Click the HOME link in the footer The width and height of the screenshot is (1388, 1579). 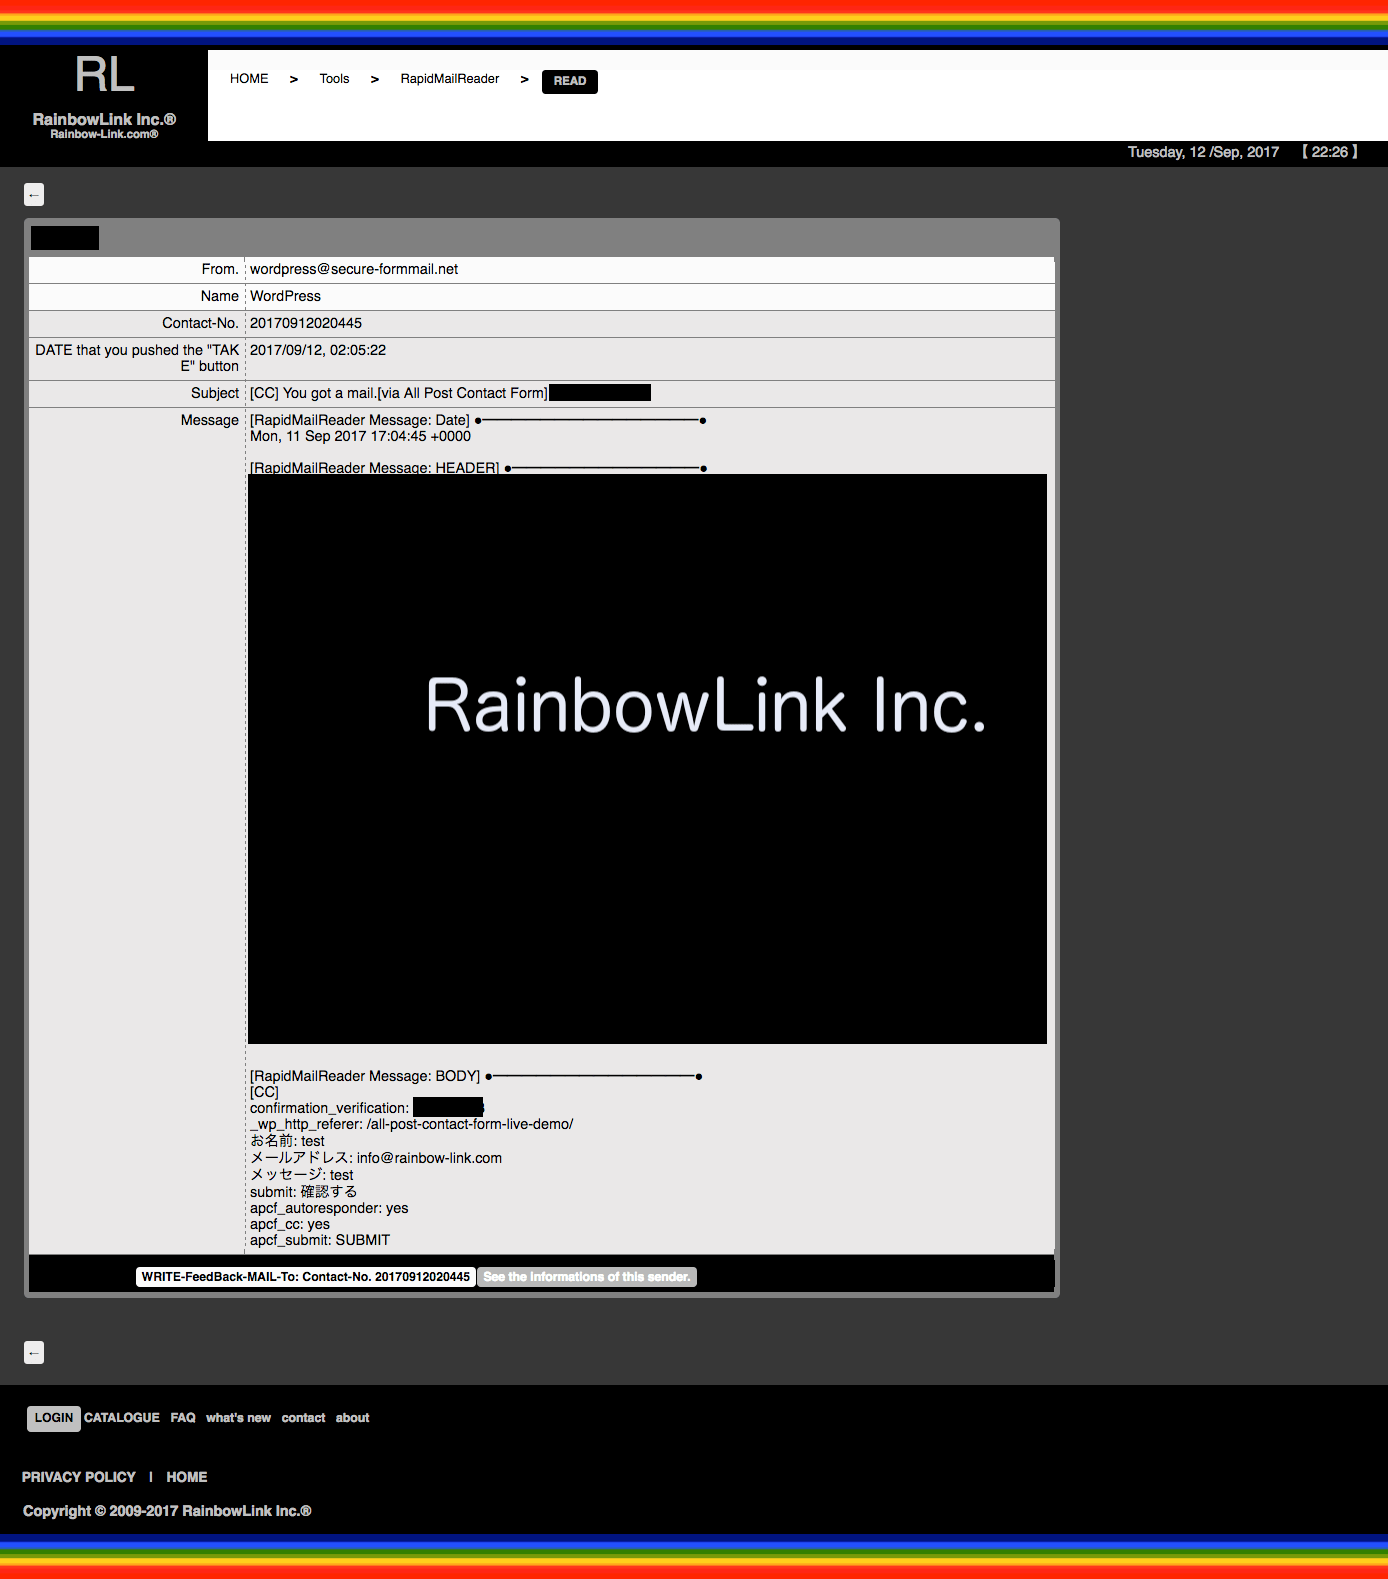tap(187, 1477)
